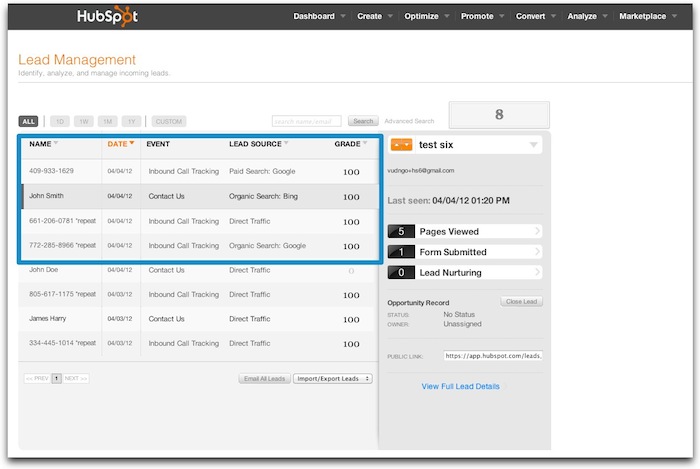Open Advanced Search
Screen dimensions: 700x469
[409, 121]
